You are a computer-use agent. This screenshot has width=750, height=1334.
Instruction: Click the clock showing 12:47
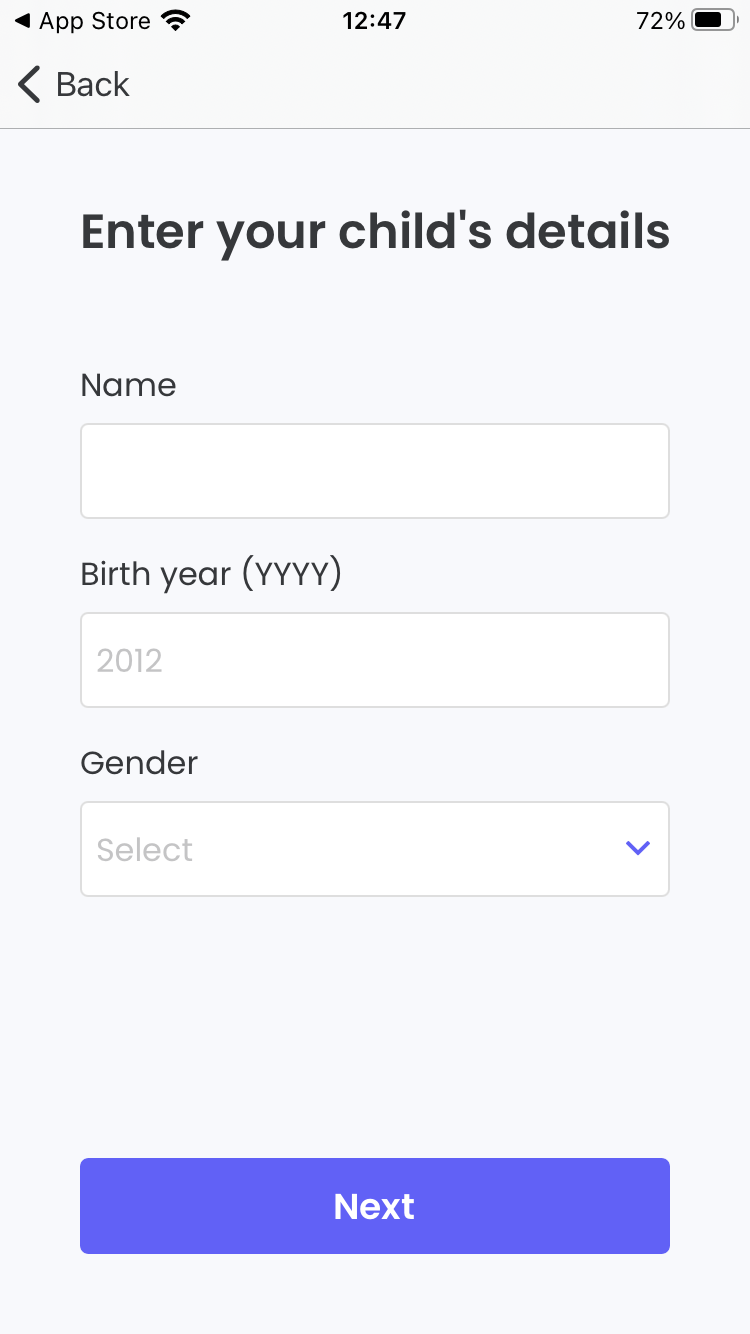[x=374, y=20]
